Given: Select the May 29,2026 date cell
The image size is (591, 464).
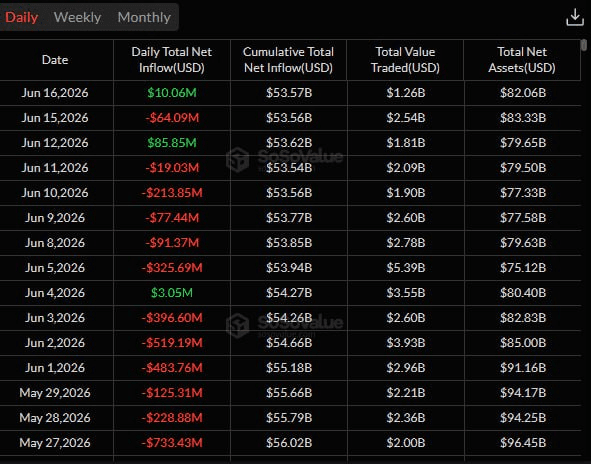Looking at the screenshot, I should click(x=55, y=393).
